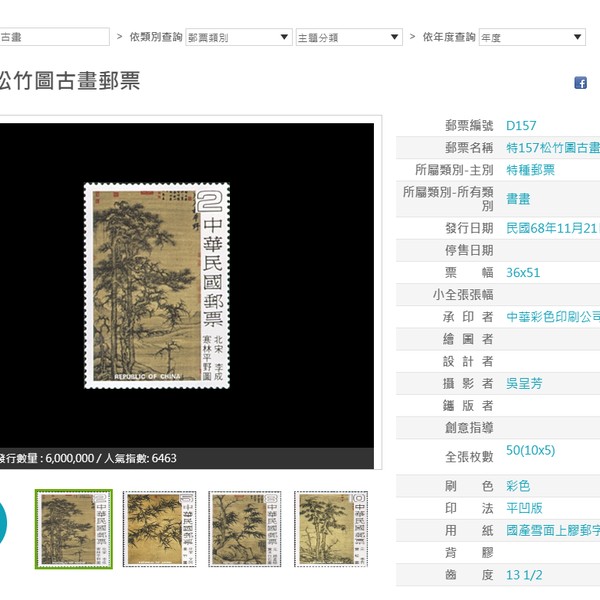Click print color value 彩色
600x600 pixels.
[518, 486]
